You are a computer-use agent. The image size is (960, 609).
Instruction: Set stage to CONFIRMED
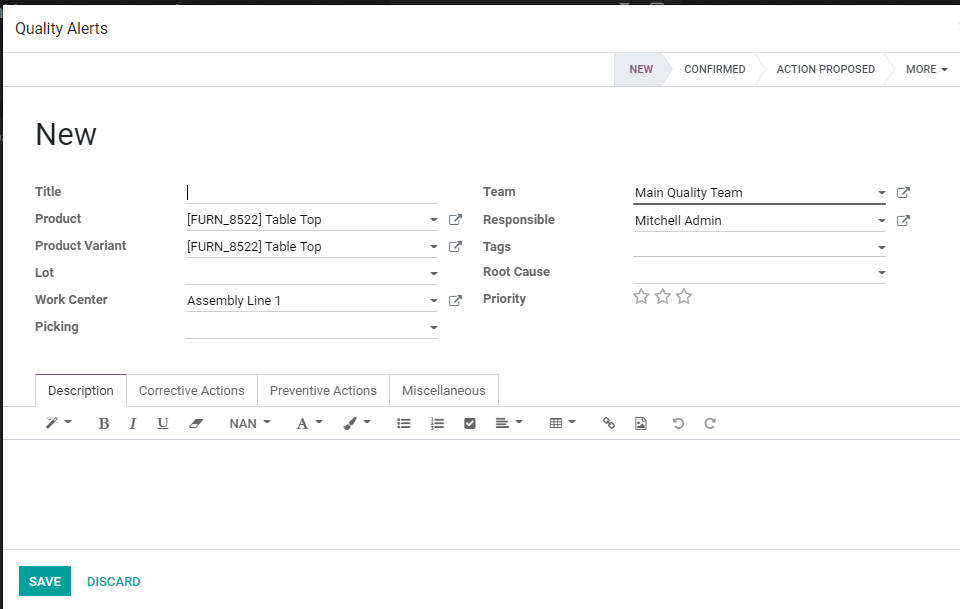coord(714,69)
